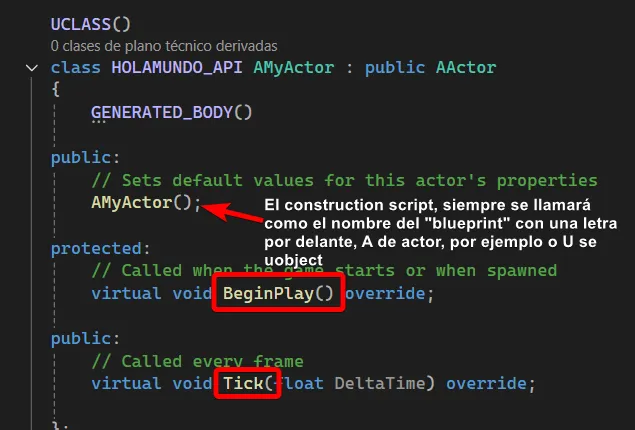
Task: Click the "protected:" access specifier
Action: 100,248
